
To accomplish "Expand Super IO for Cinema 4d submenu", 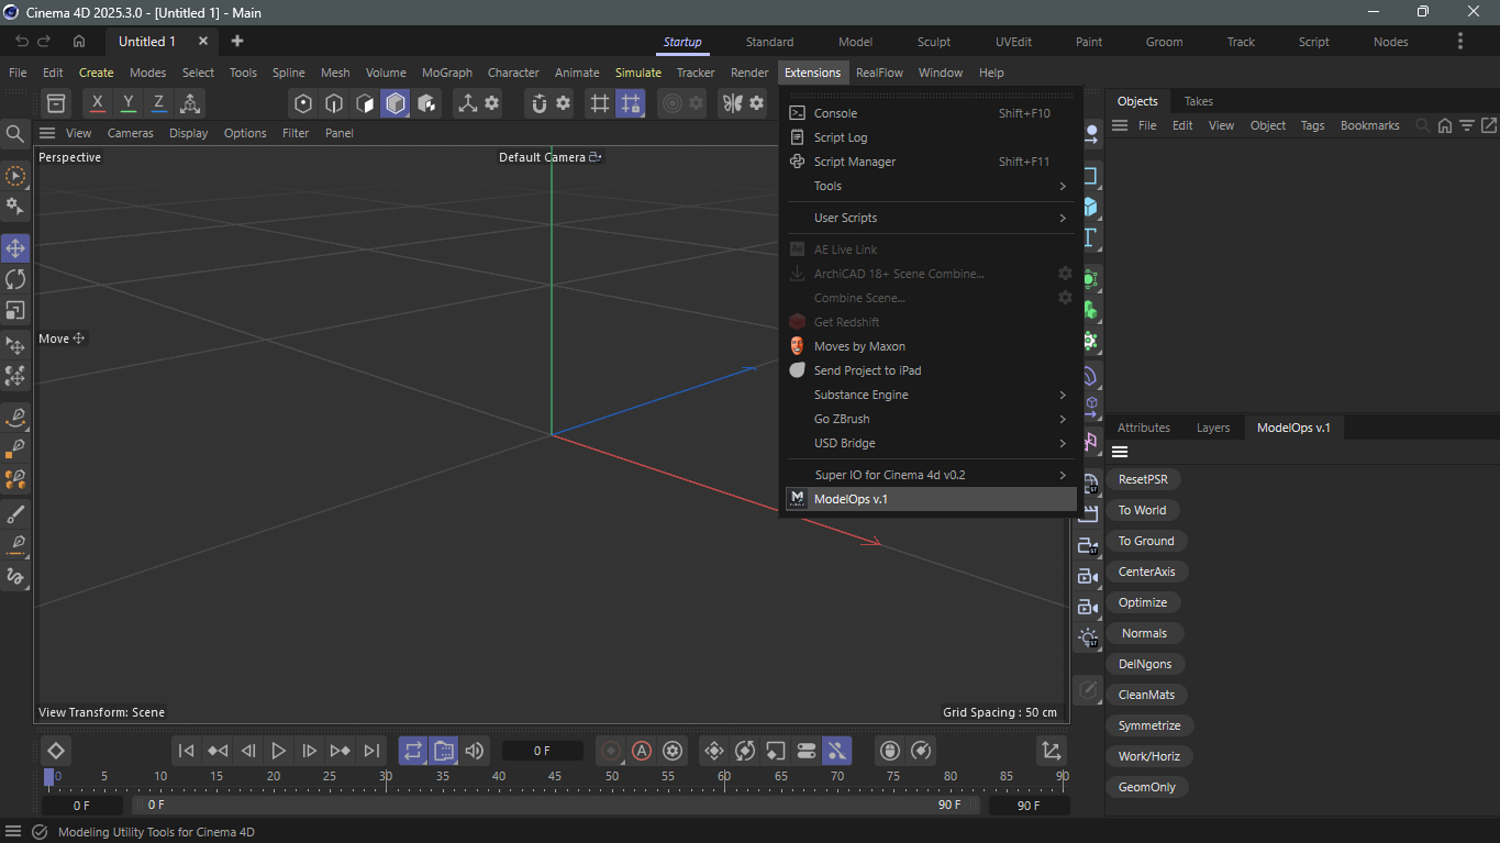I will click(932, 475).
